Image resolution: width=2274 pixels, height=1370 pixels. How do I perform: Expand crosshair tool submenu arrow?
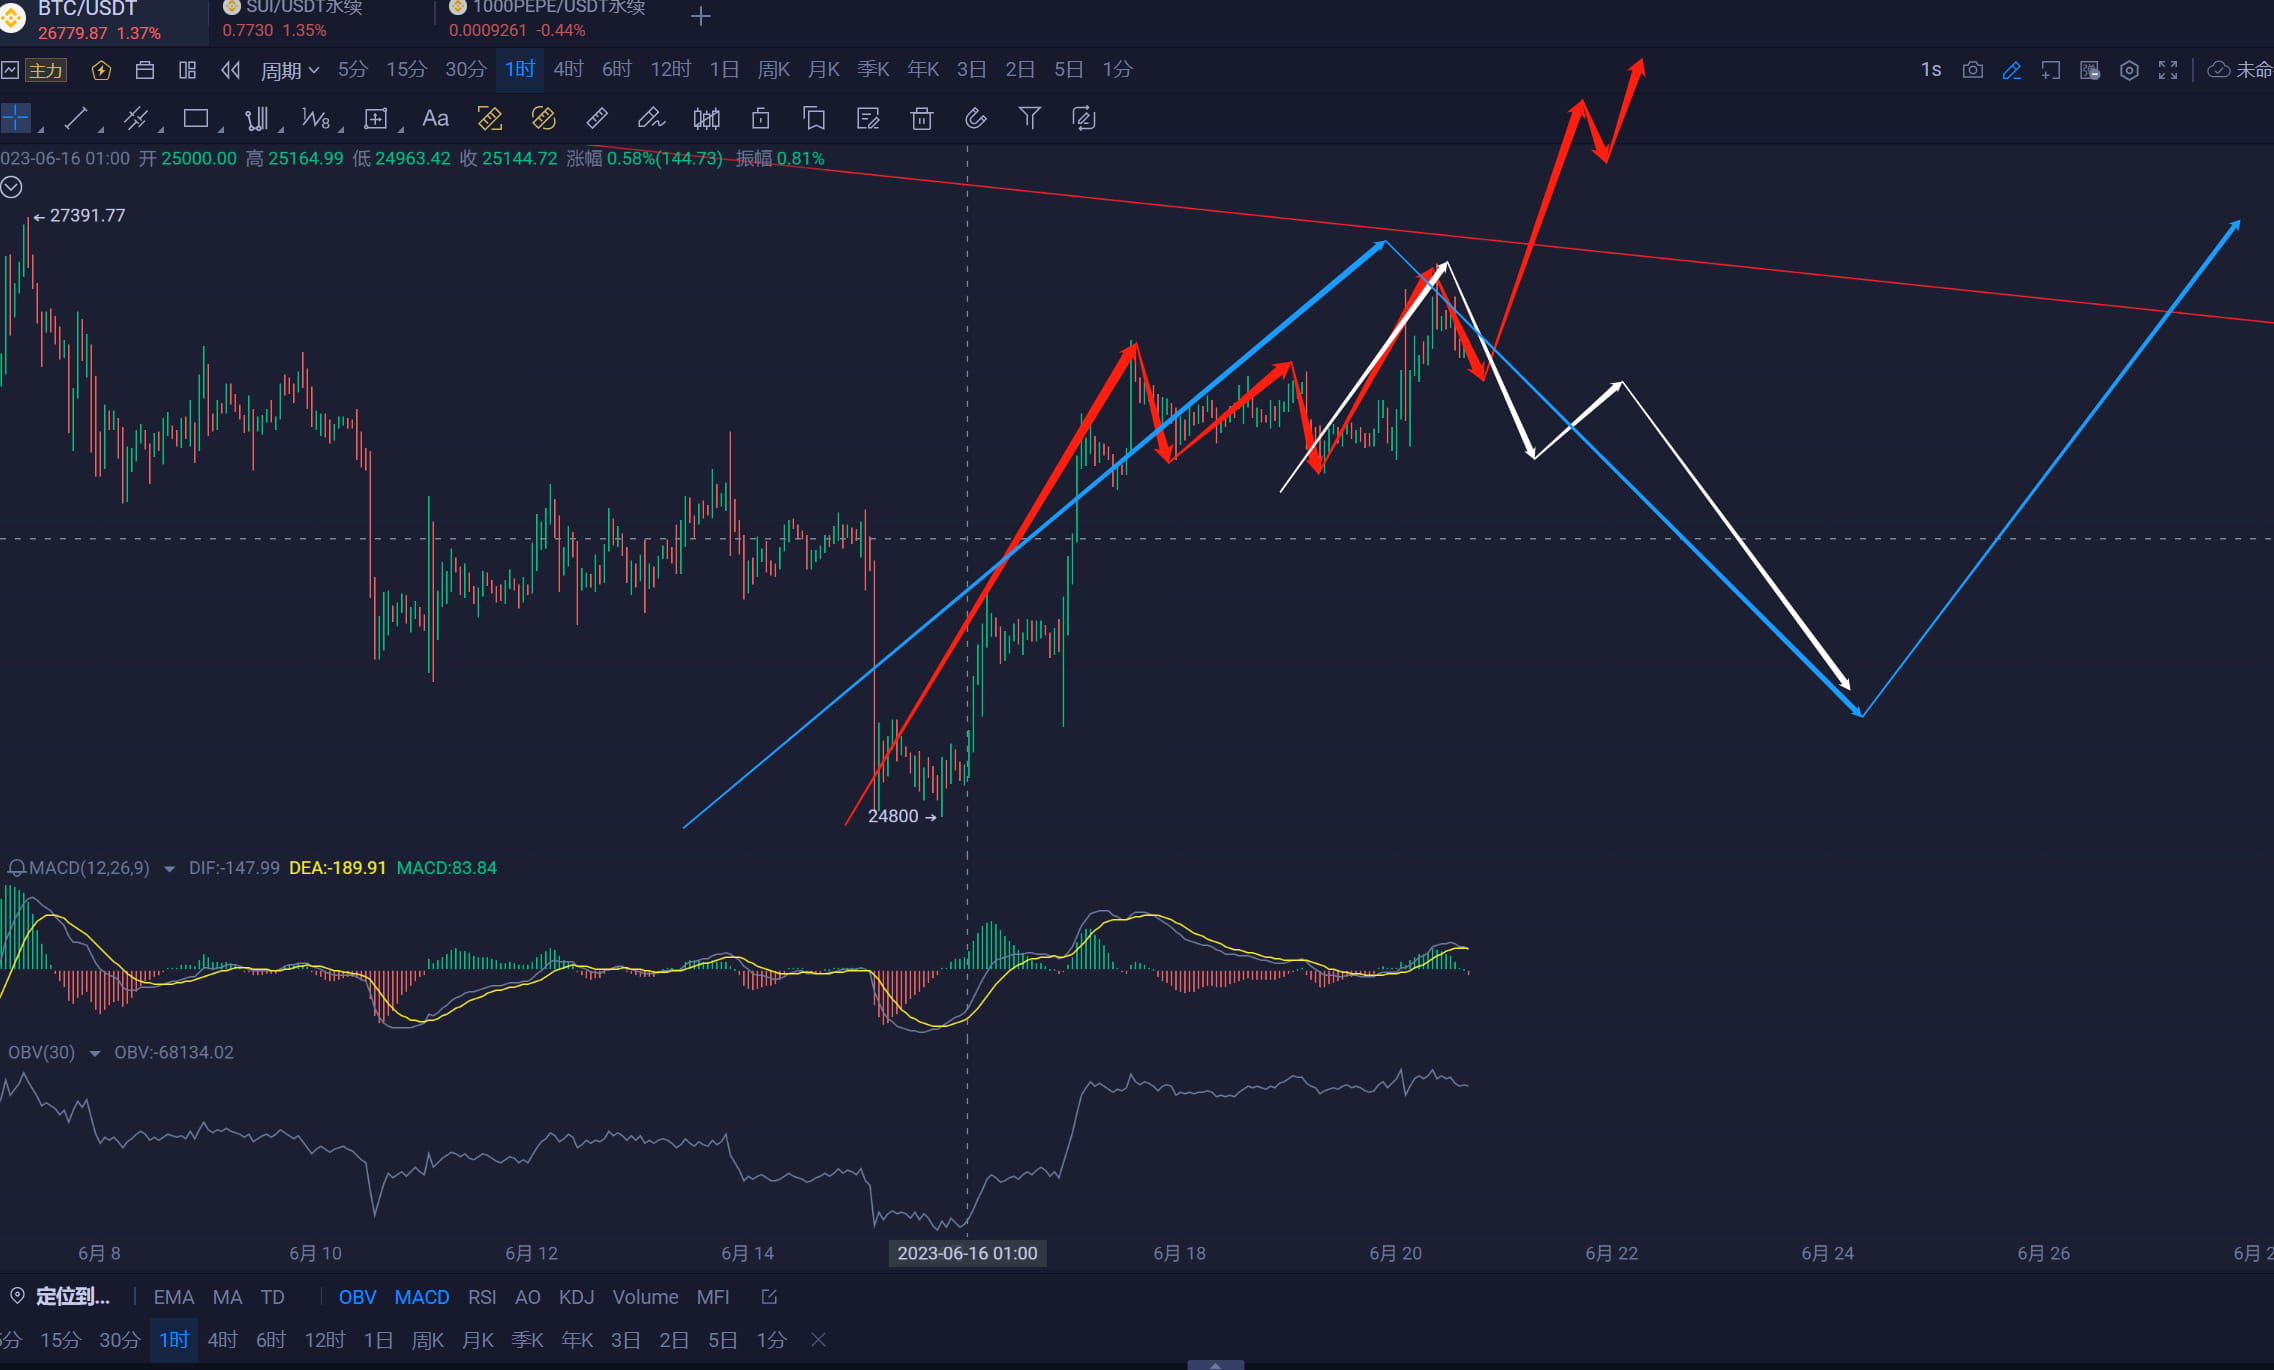click(41, 129)
